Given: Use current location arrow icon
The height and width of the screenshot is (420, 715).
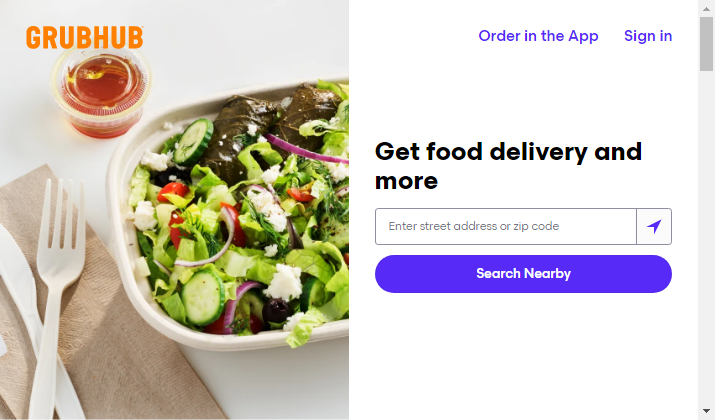Looking at the screenshot, I should point(654,227).
